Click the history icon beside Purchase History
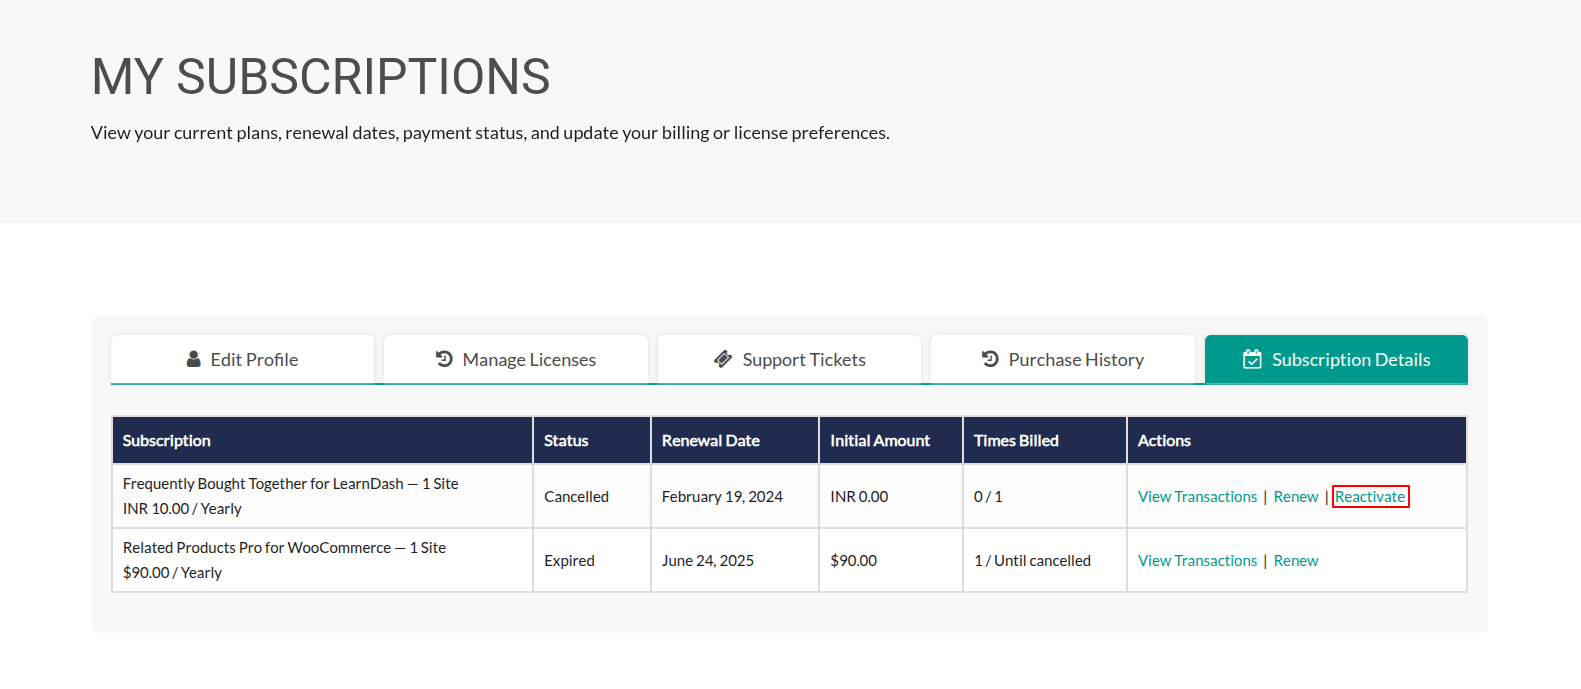The height and width of the screenshot is (689, 1581). tap(990, 359)
